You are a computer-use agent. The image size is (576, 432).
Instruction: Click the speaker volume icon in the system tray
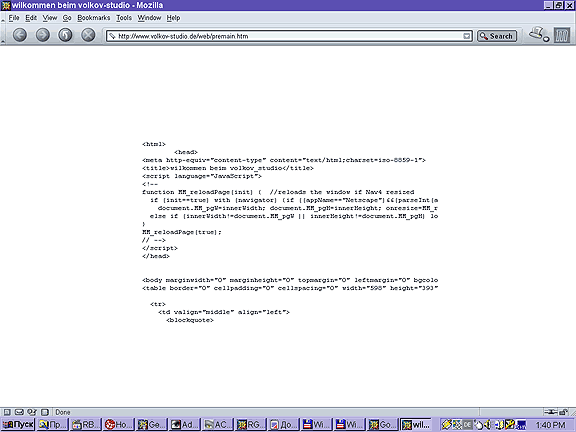487,425
